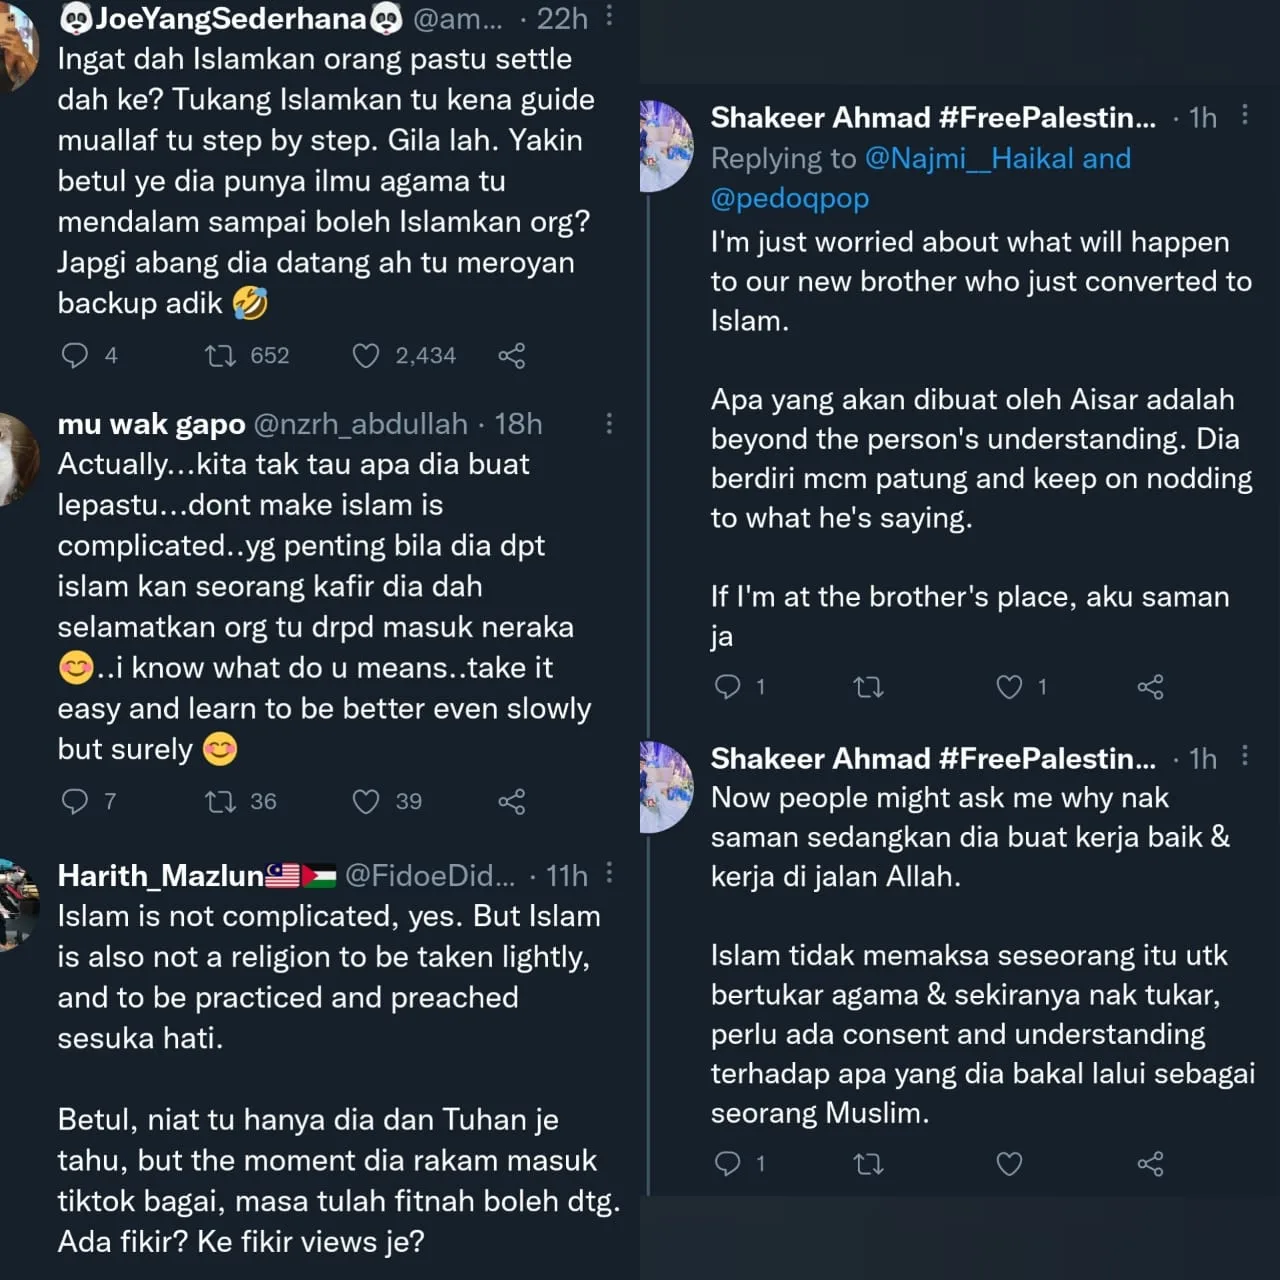Retweet JoeYangSederhana's tweet with 652 retweets
Screen dimensions: 1280x1280
220,355
